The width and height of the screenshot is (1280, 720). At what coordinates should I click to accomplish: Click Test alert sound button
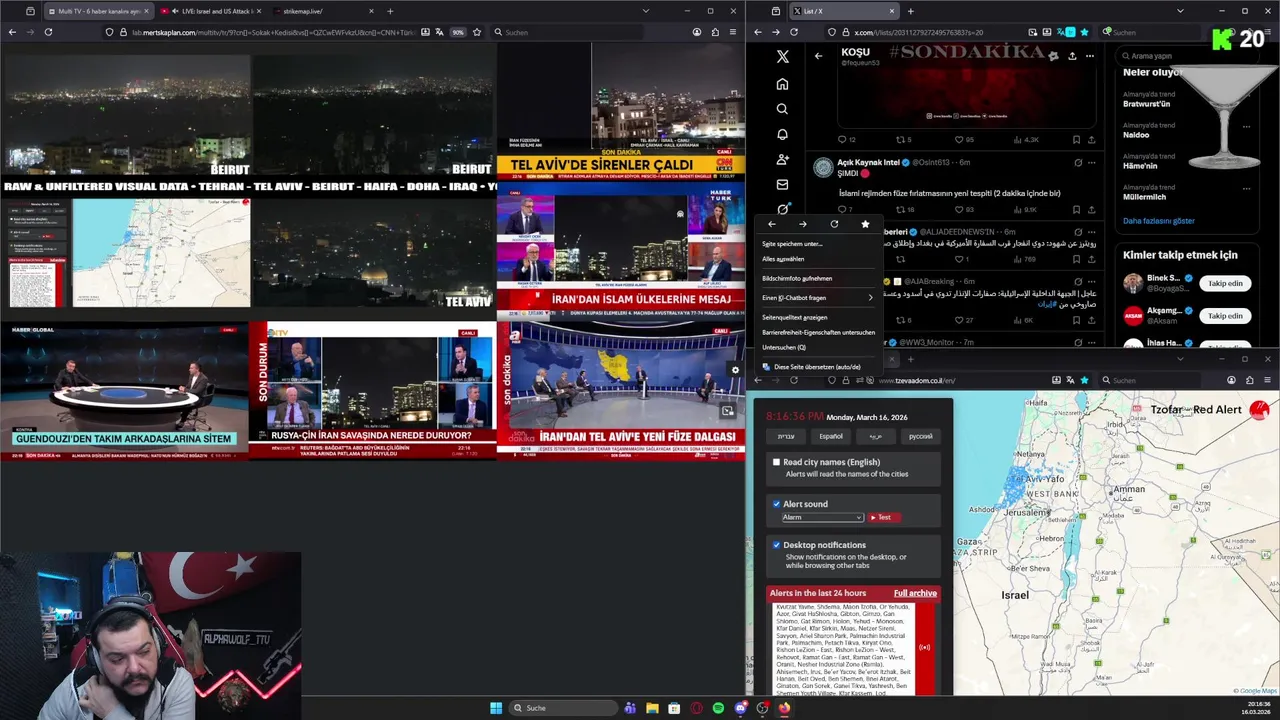pos(883,517)
